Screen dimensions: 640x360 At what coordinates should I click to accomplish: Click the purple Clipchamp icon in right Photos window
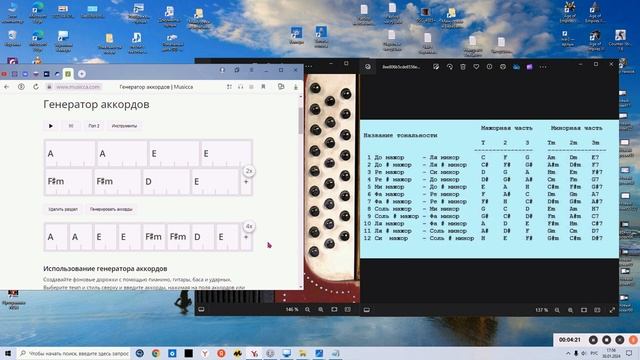tap(529, 67)
